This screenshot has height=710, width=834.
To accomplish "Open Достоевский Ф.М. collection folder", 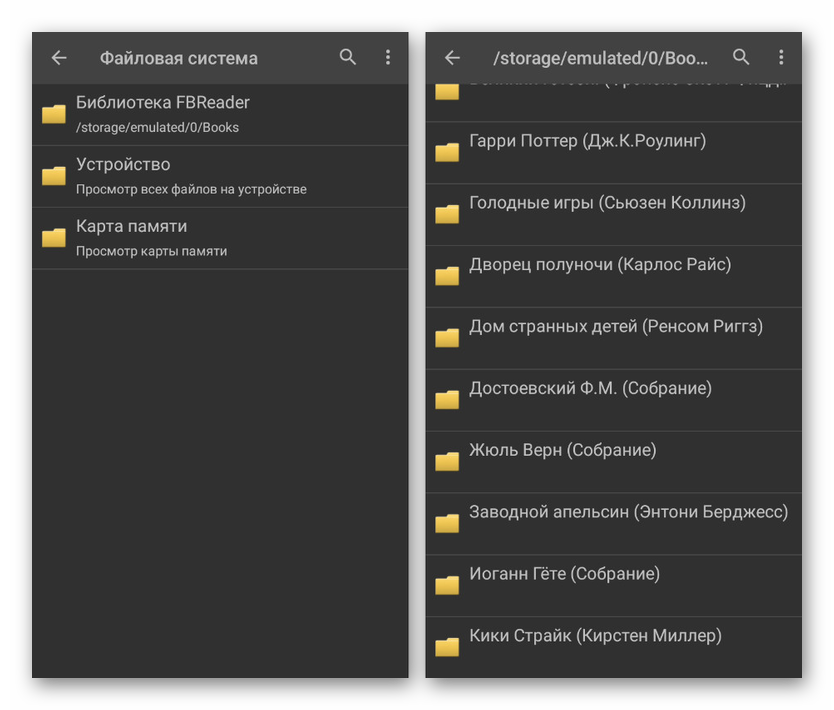I will click(590, 389).
